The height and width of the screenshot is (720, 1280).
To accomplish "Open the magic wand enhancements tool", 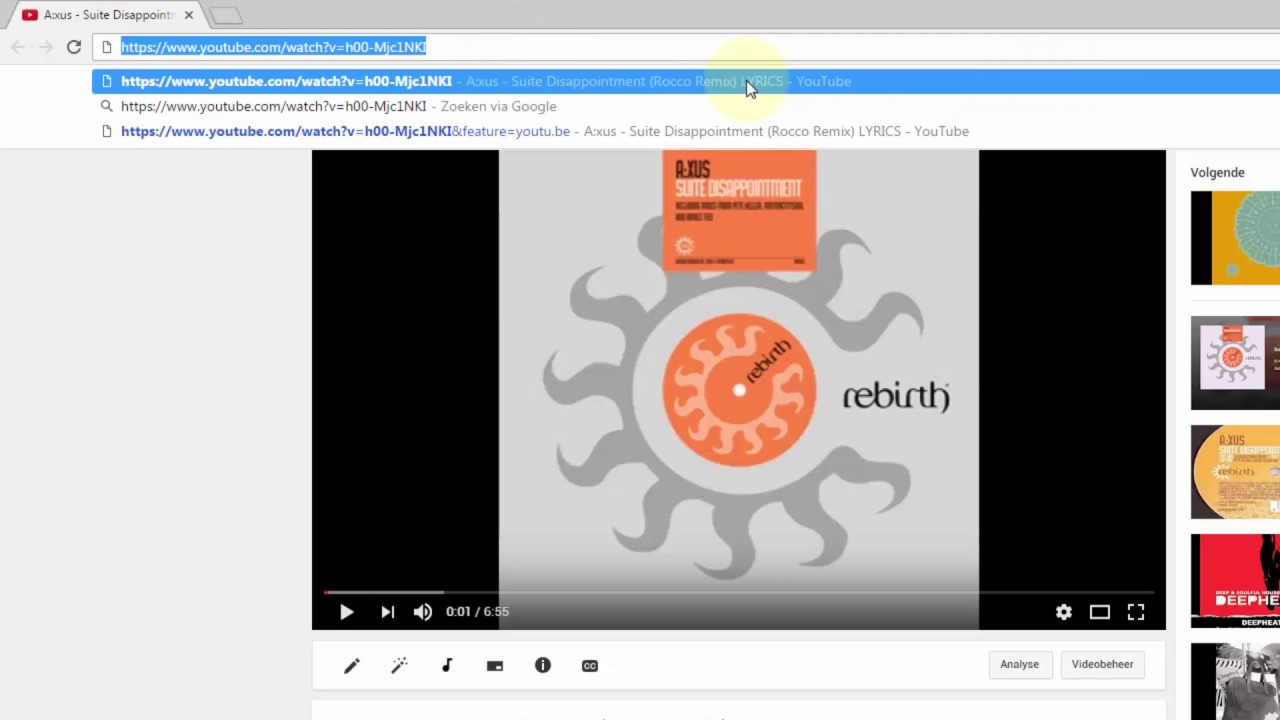I will [x=399, y=666].
